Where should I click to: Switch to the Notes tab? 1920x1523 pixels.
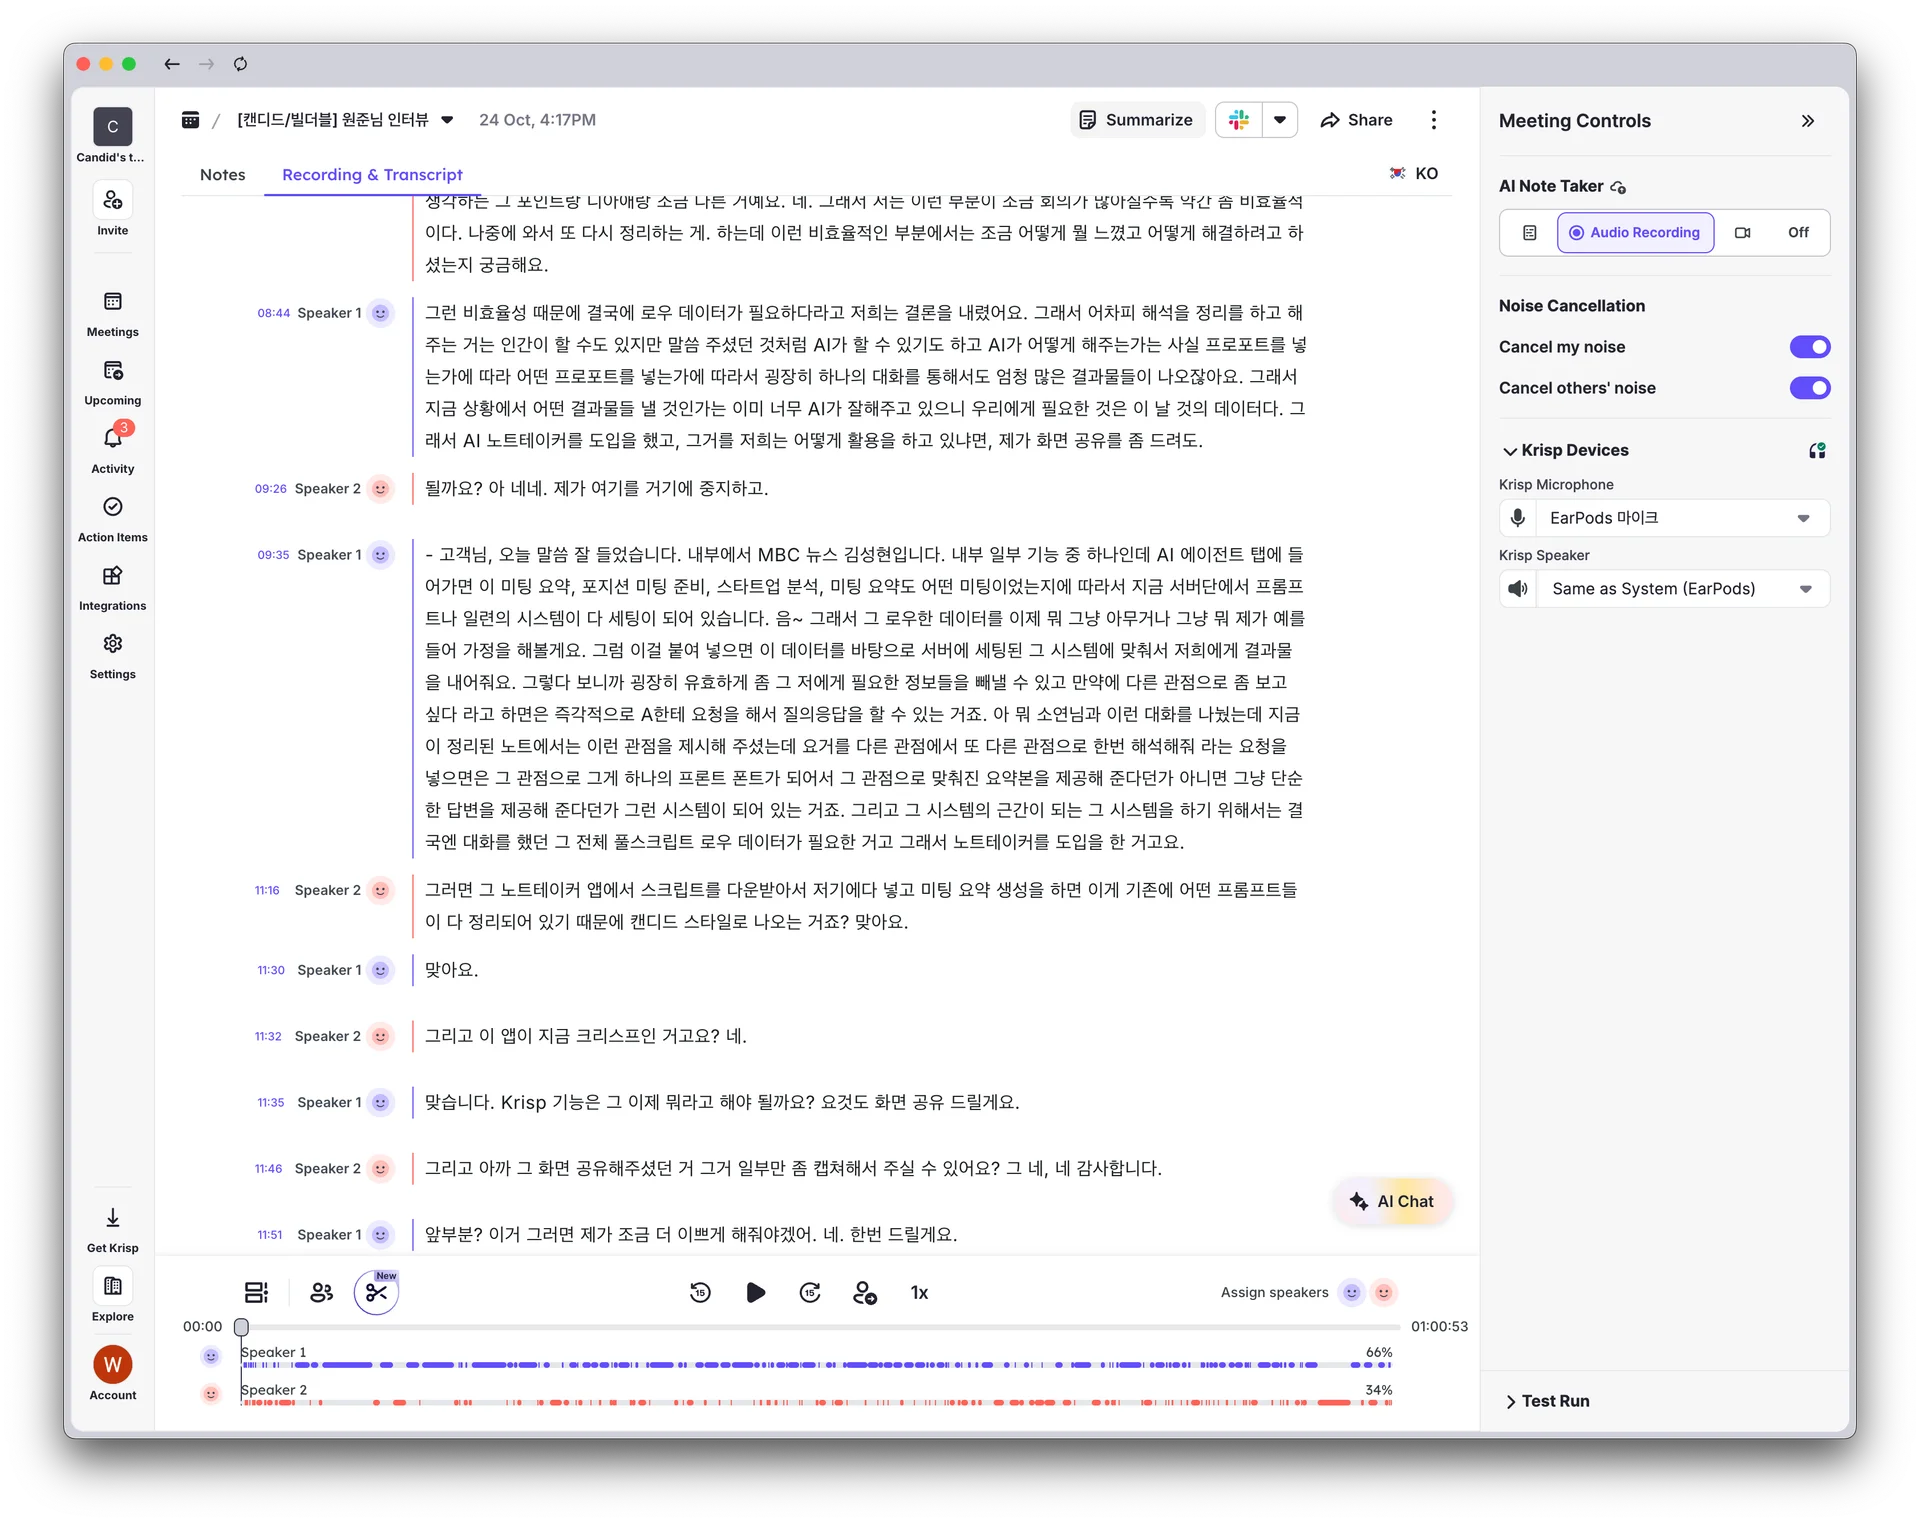point(222,174)
